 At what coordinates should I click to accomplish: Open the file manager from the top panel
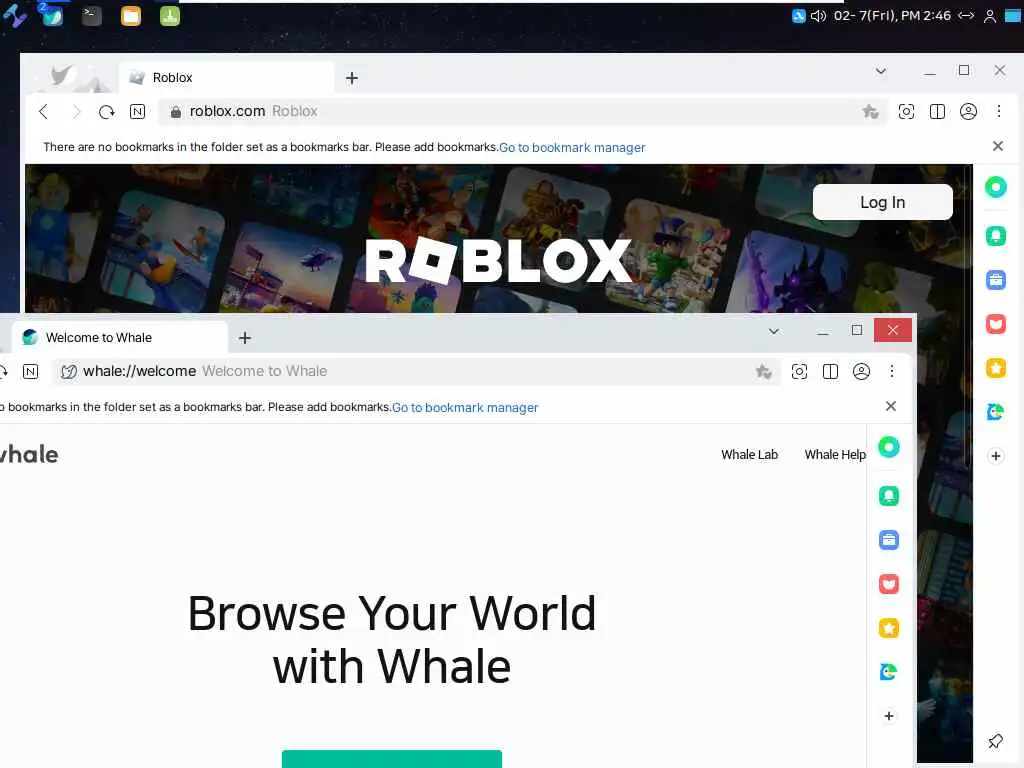point(131,16)
